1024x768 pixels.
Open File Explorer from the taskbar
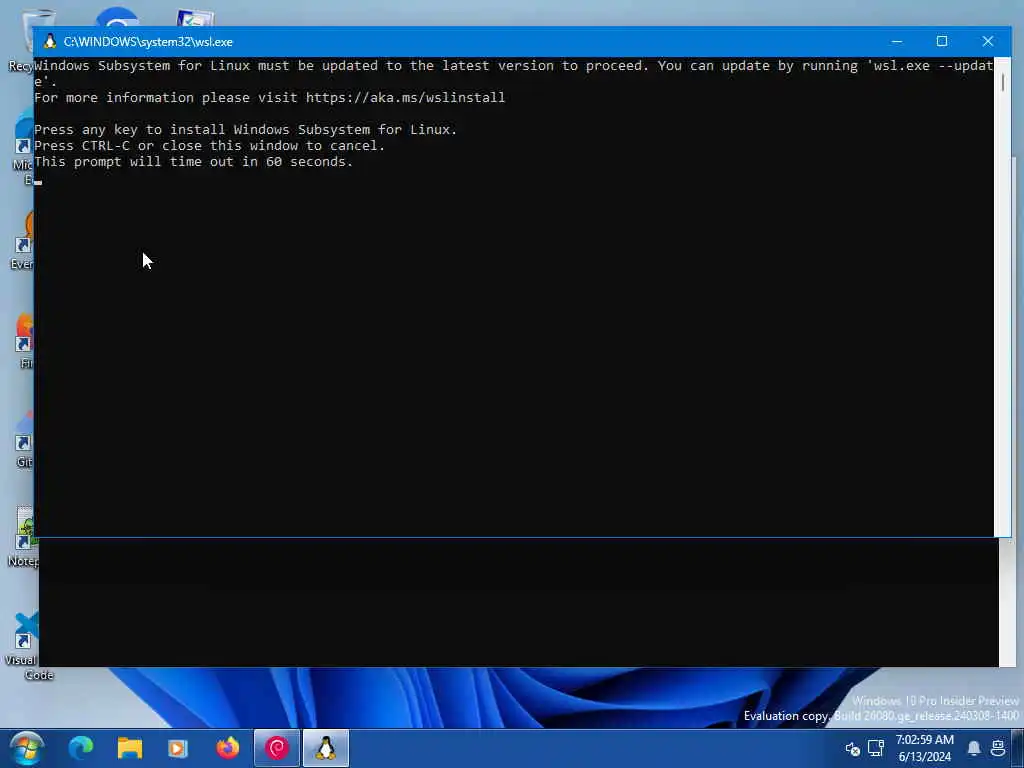129,748
